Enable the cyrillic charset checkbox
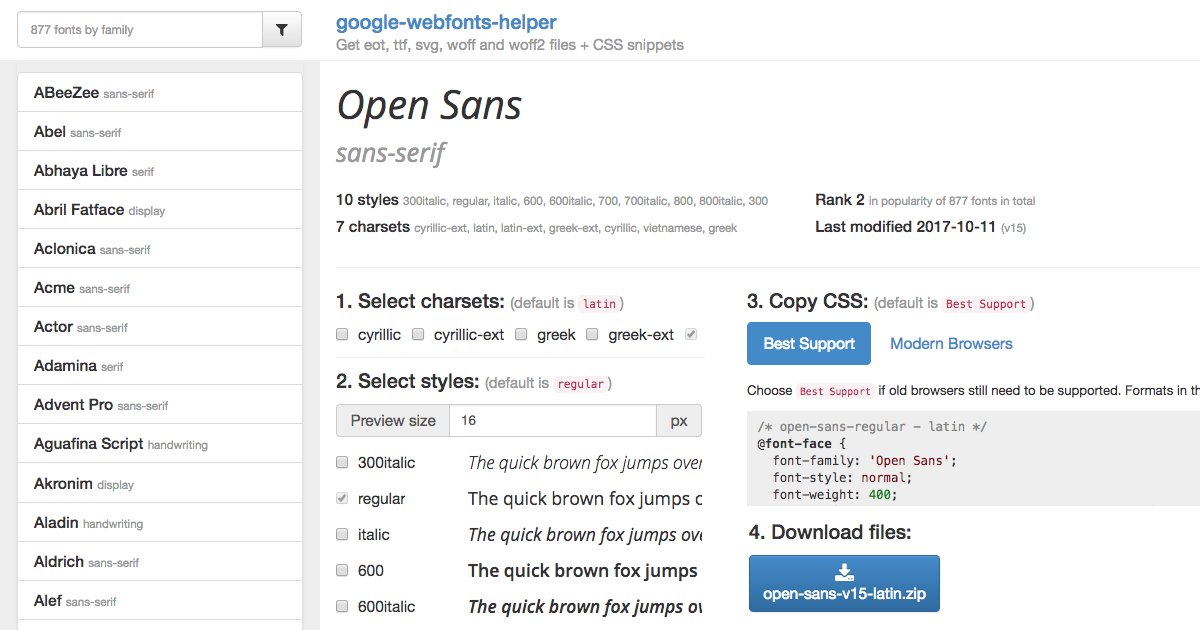This screenshot has width=1200, height=630. (x=342, y=334)
